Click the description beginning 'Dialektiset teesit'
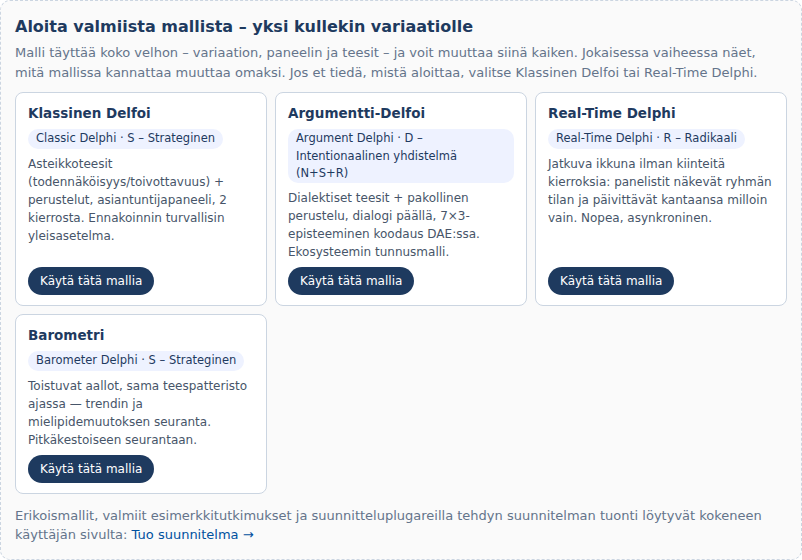 [384, 225]
